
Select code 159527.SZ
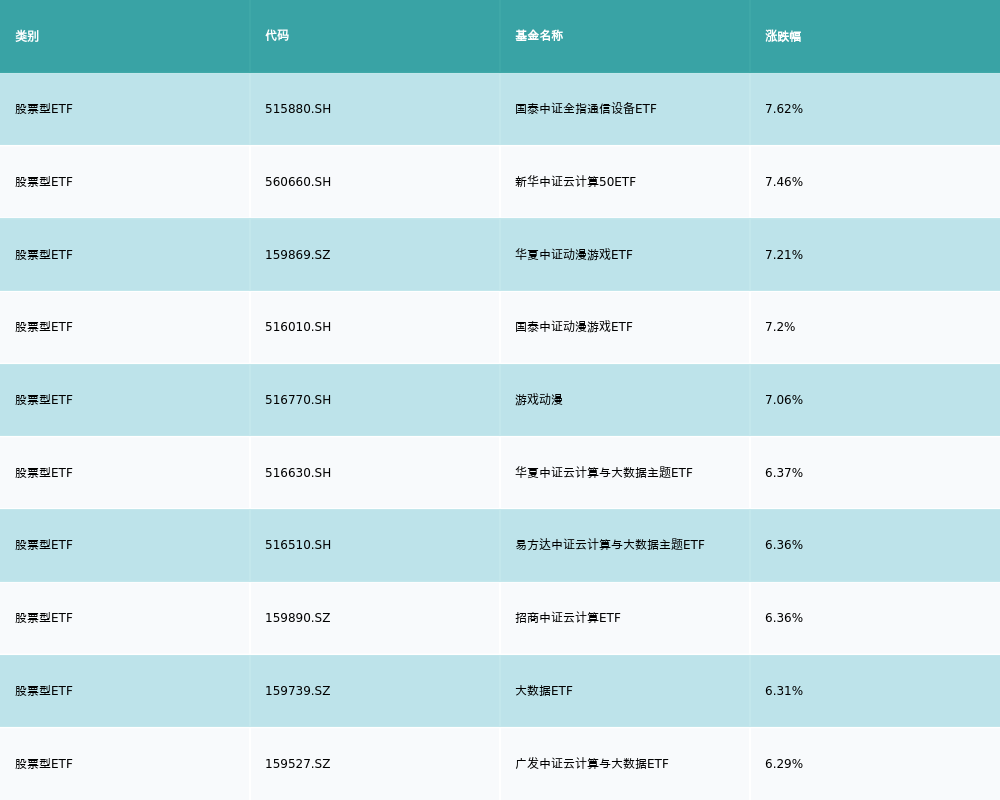pos(298,764)
